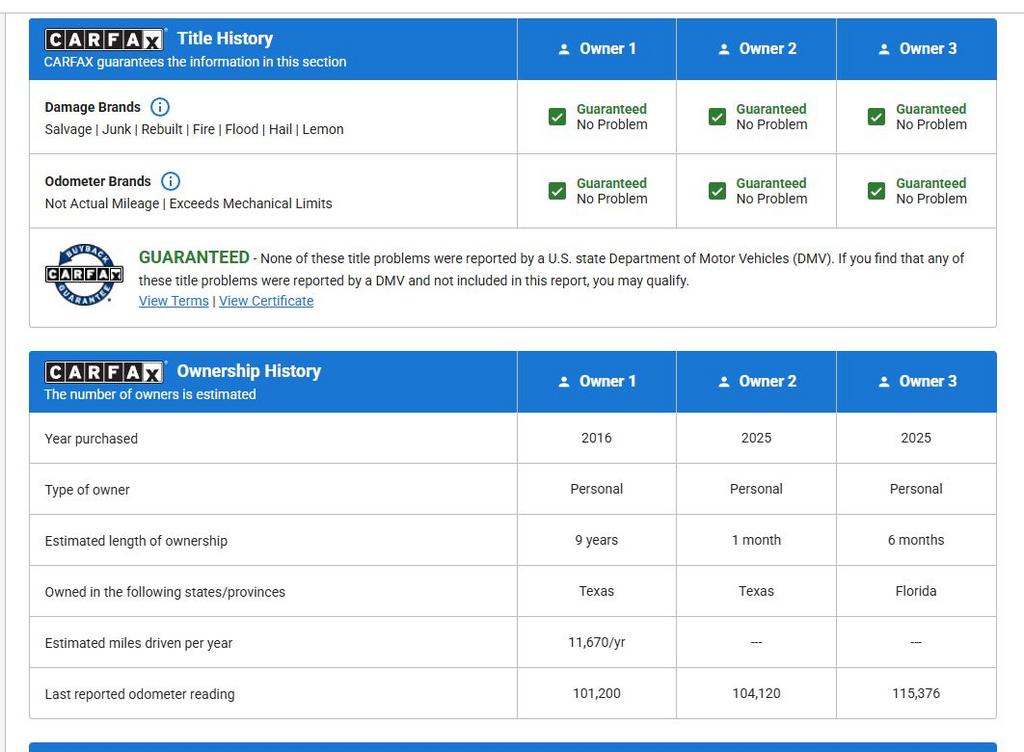Screen dimensions: 1024x752
Task: Click the 9 years ownership value
Action: pyautogui.click(x=596, y=540)
